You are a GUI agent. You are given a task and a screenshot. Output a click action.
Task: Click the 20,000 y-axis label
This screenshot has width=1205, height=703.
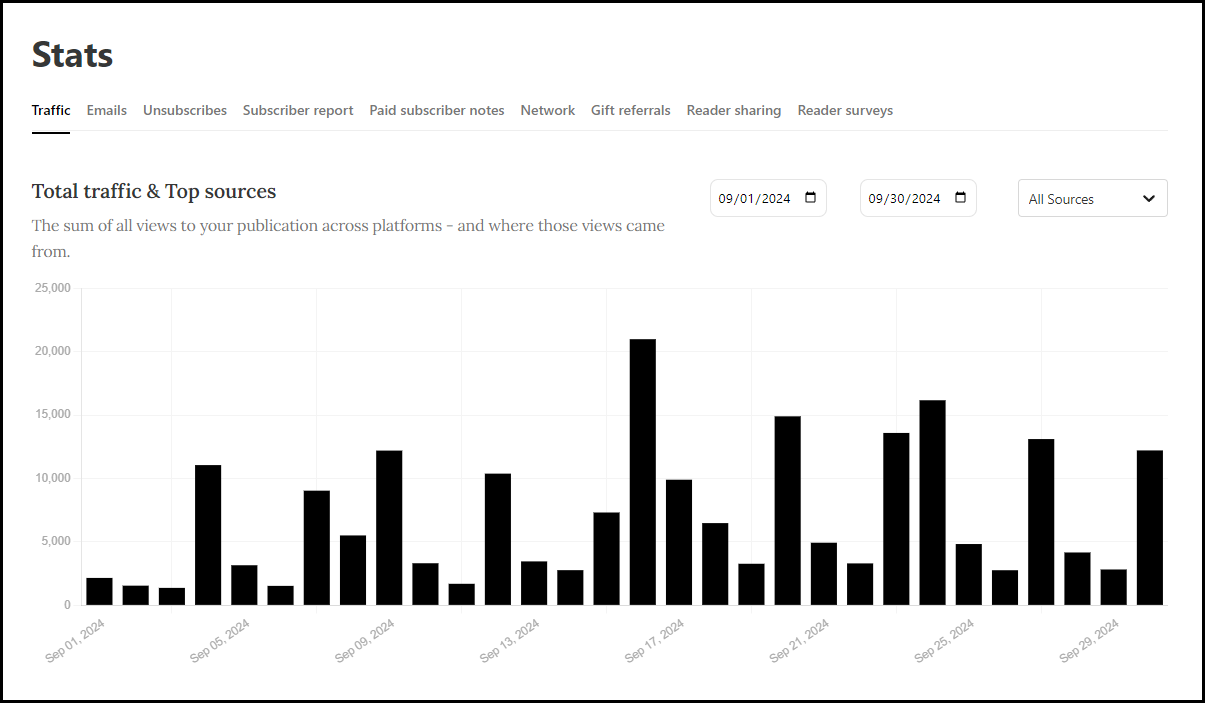tap(53, 351)
